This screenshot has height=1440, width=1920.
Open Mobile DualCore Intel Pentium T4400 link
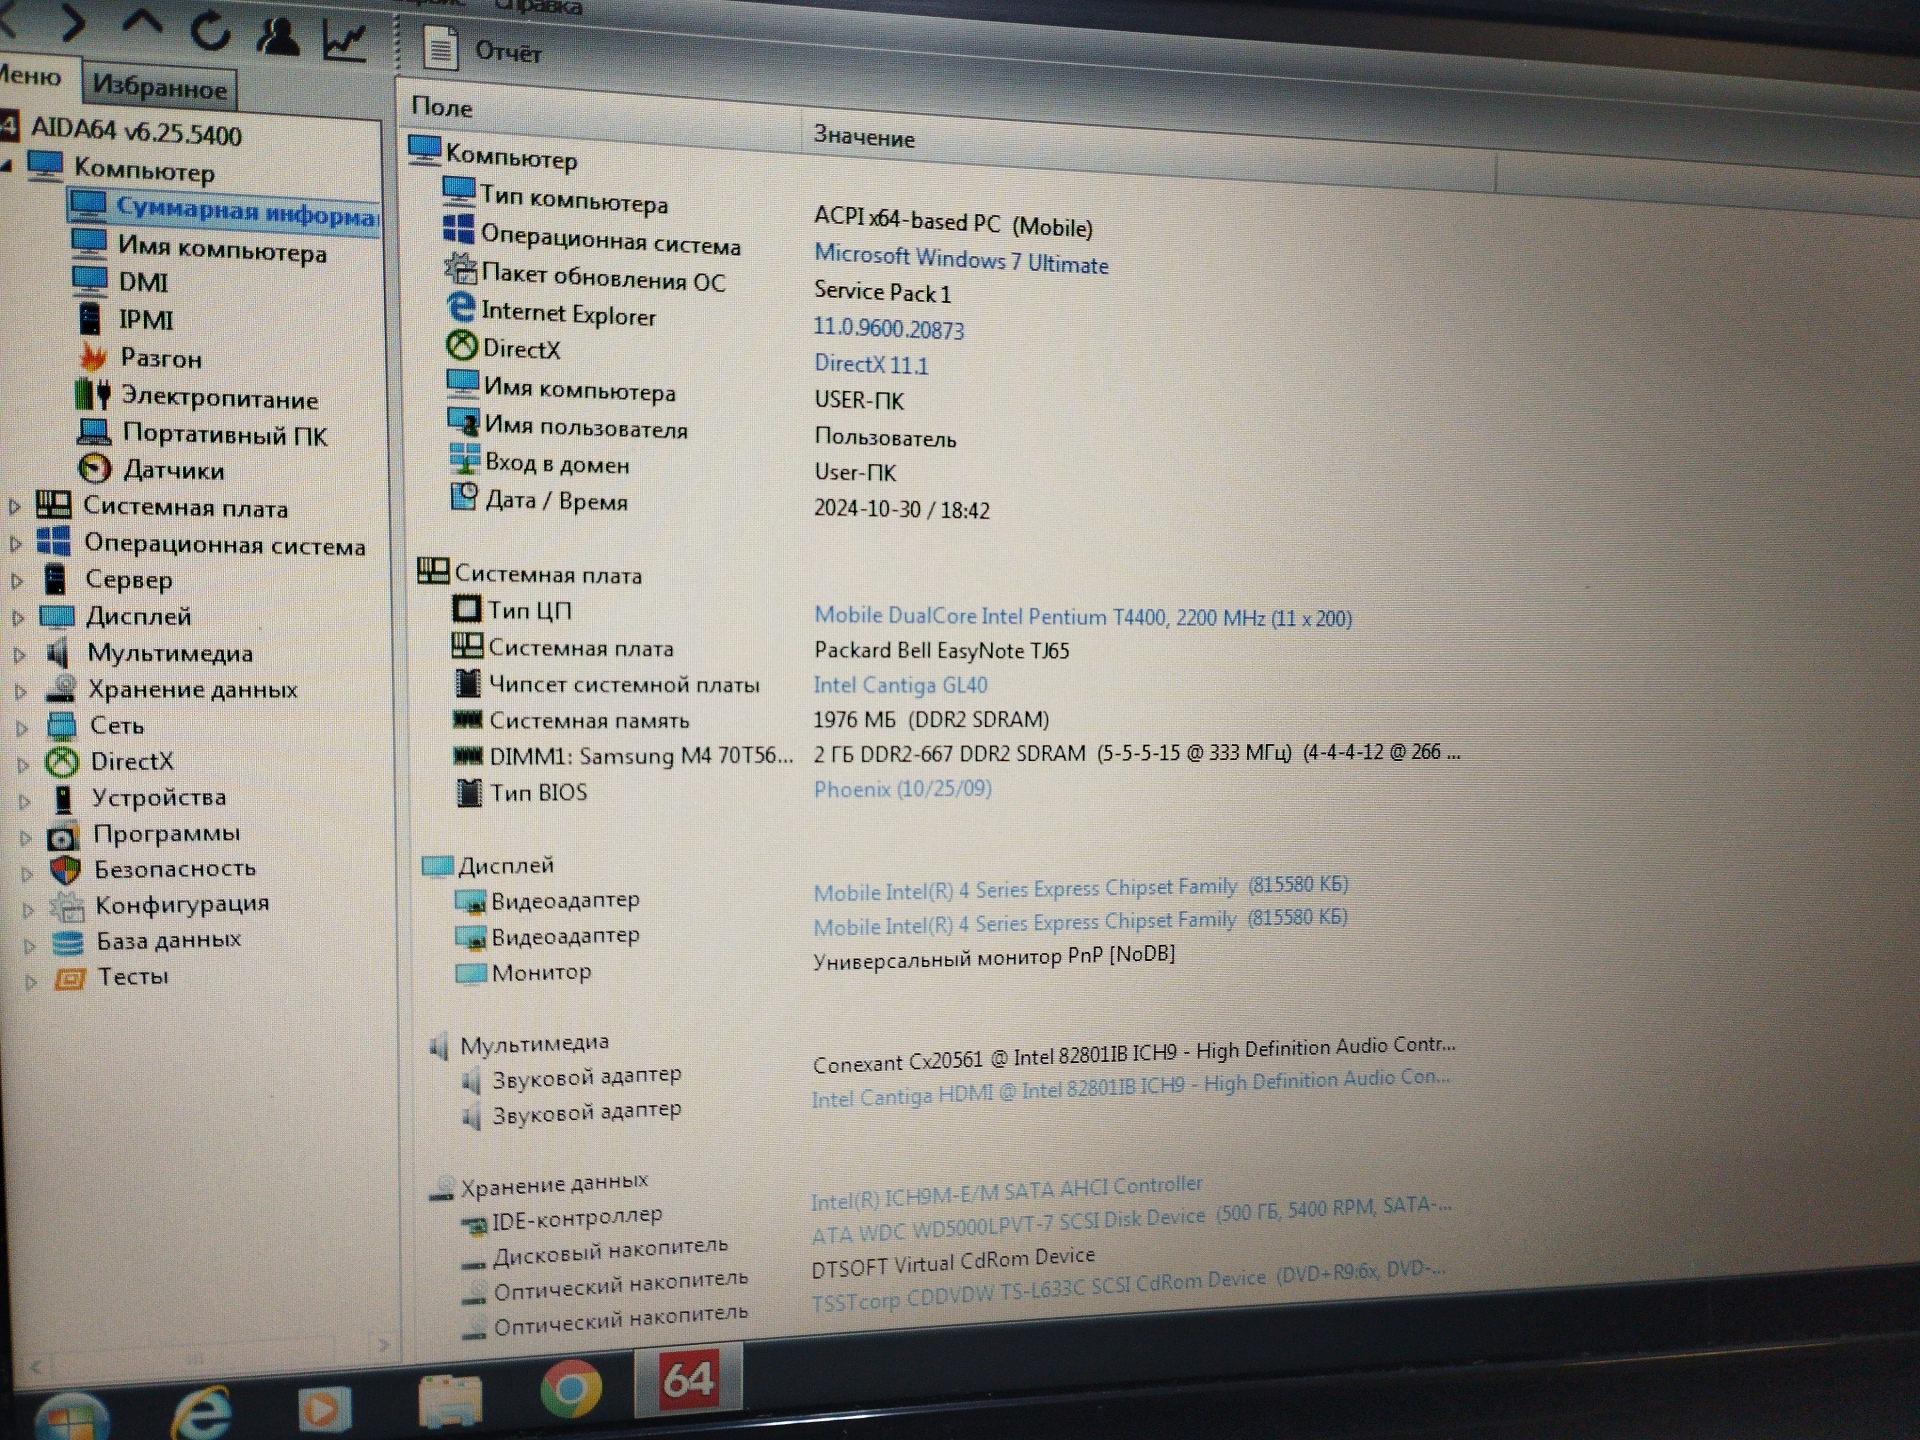click(1083, 616)
